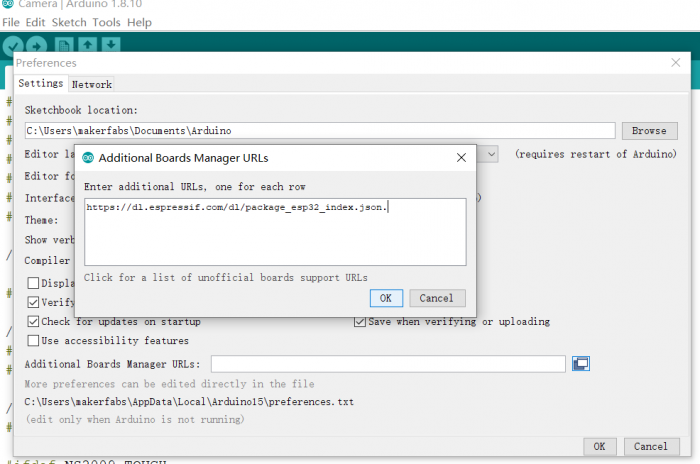This screenshot has width=700, height=464.
Task: Click the Upload arrow toolbar icon
Action: point(37,46)
